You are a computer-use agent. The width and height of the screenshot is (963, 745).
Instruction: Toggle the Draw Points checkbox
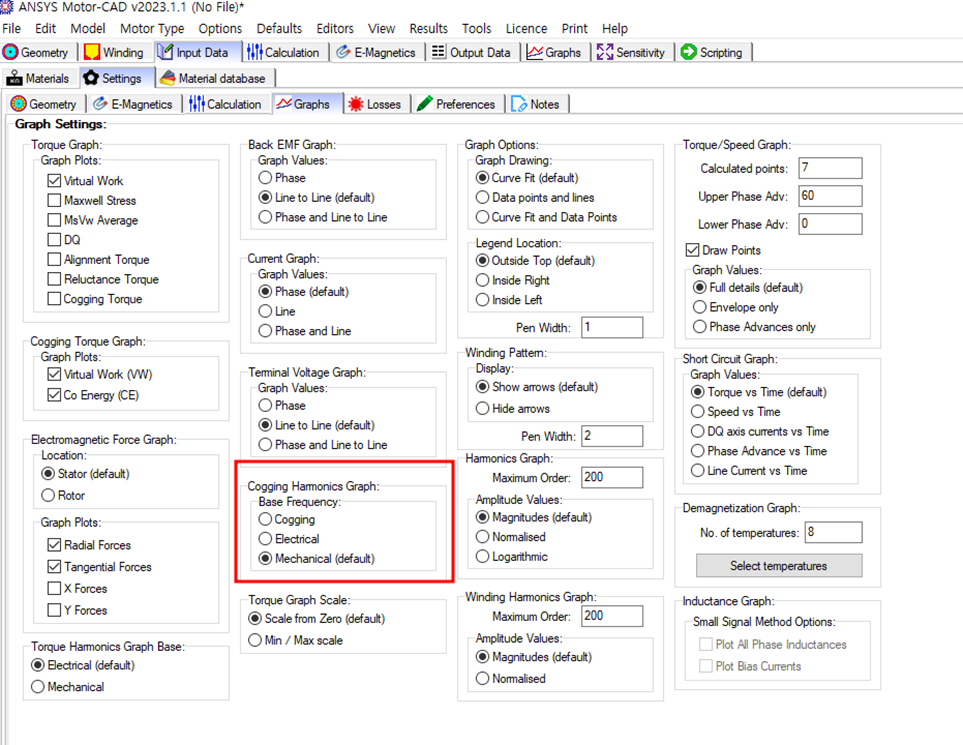click(692, 250)
